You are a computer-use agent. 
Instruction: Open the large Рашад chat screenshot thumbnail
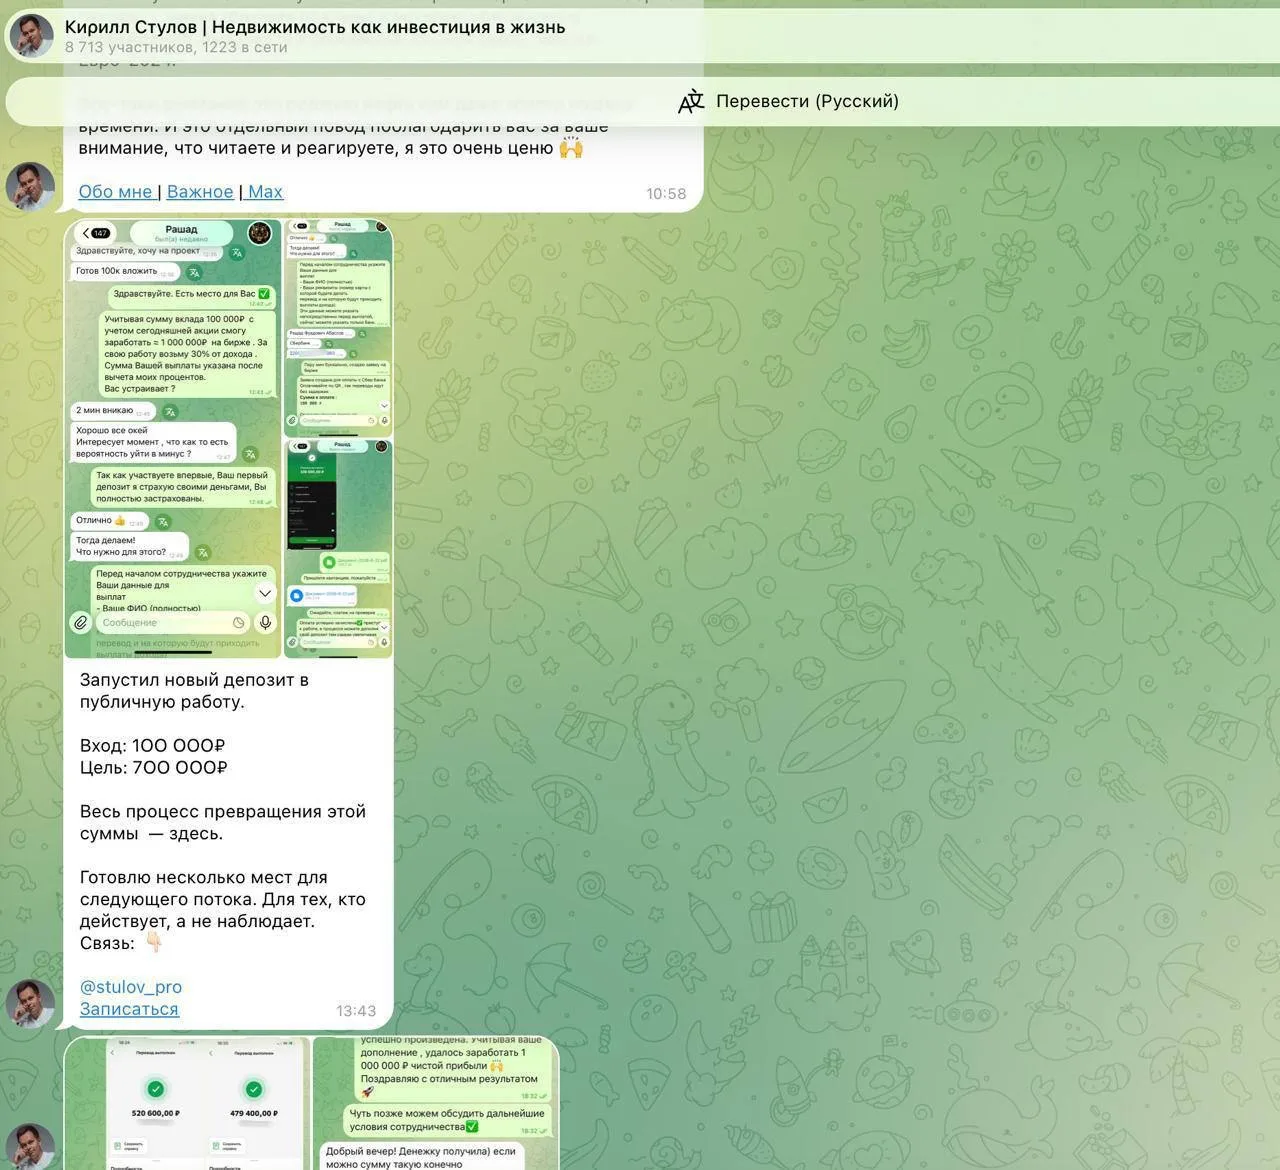(x=173, y=439)
